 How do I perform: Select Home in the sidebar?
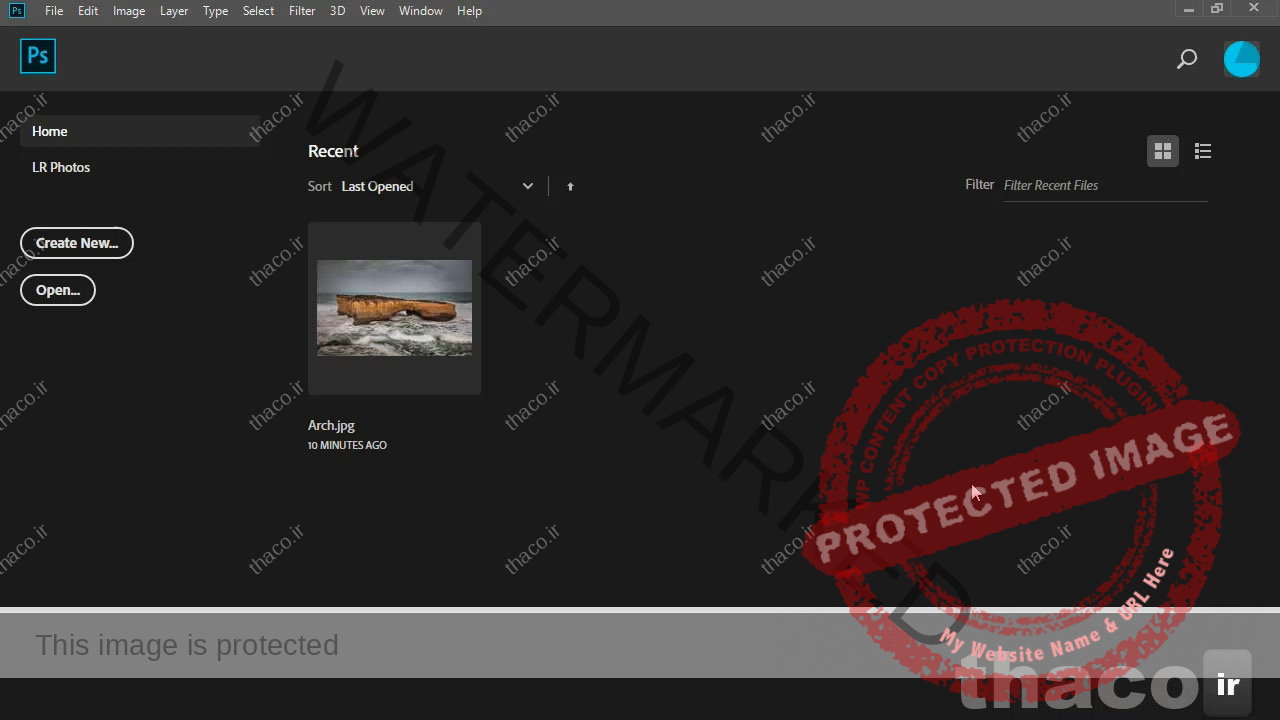[140, 131]
